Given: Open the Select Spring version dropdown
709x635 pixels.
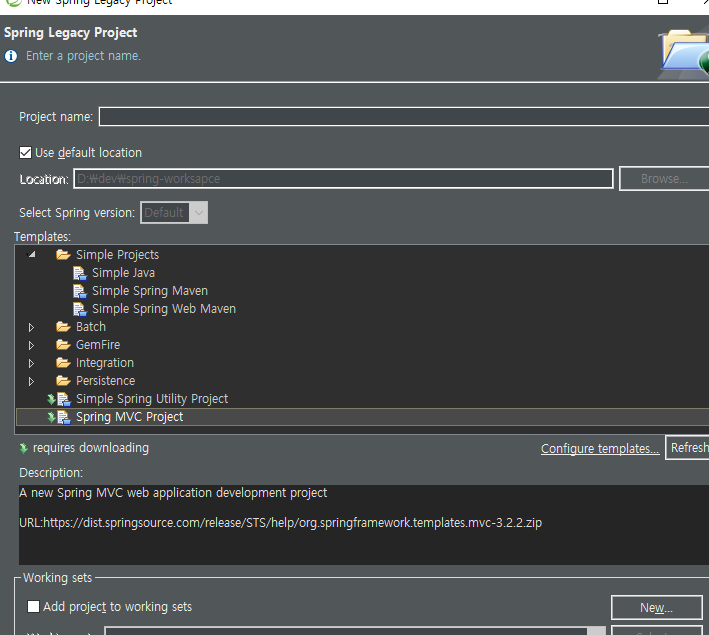Looking at the screenshot, I should [174, 213].
